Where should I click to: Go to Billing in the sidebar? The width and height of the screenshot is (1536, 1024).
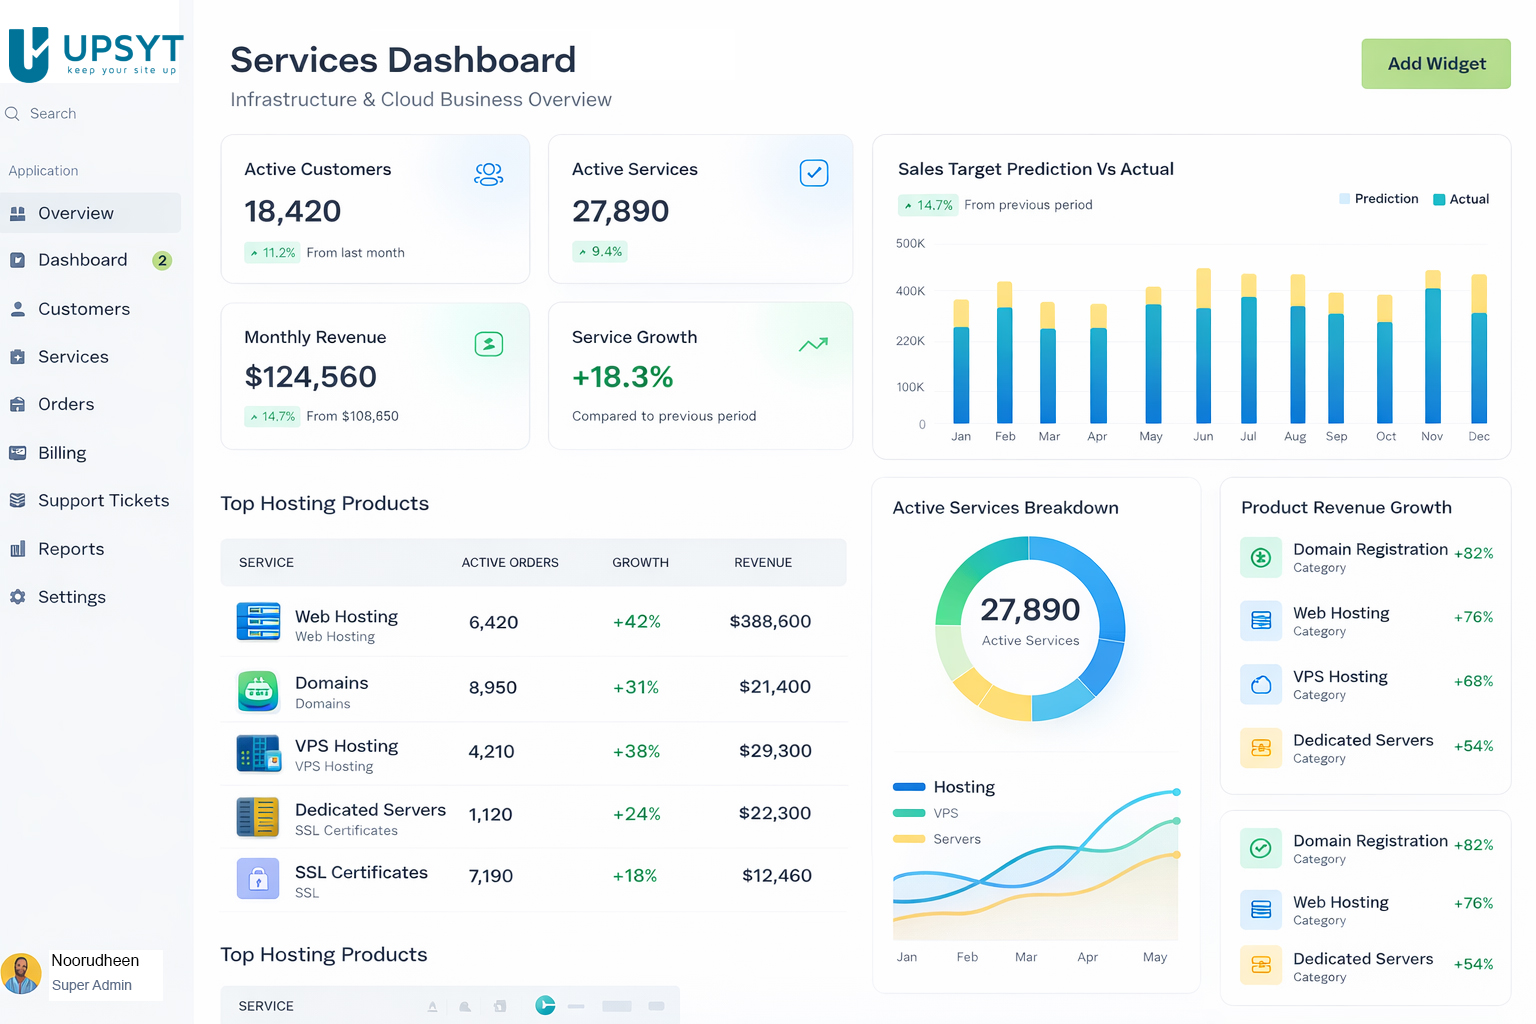pos(62,453)
